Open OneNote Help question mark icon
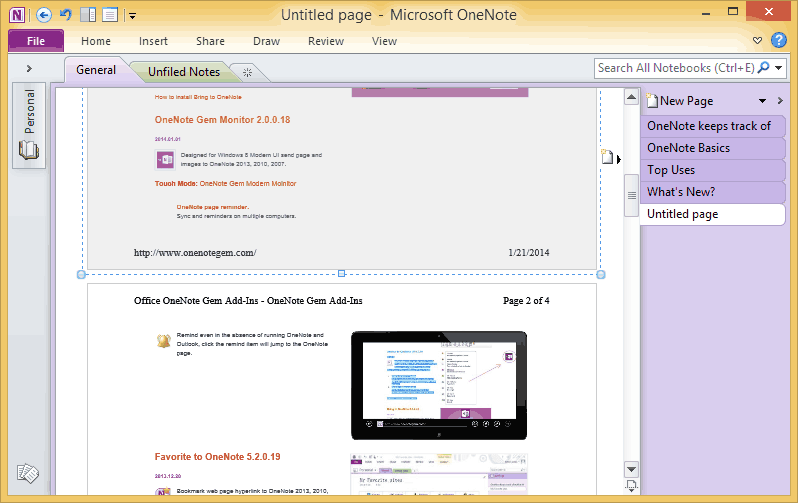This screenshot has height=503, width=798. (x=779, y=40)
